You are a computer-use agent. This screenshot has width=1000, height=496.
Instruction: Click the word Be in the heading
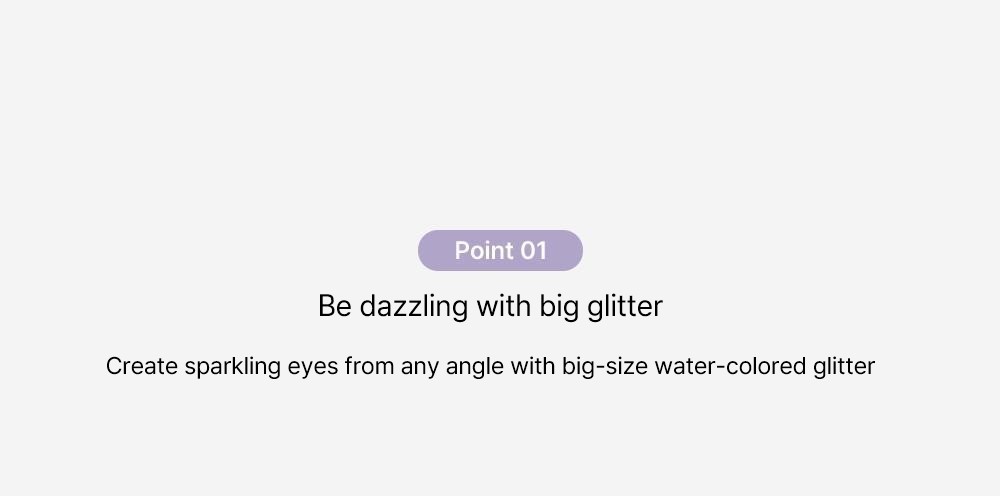coord(335,306)
